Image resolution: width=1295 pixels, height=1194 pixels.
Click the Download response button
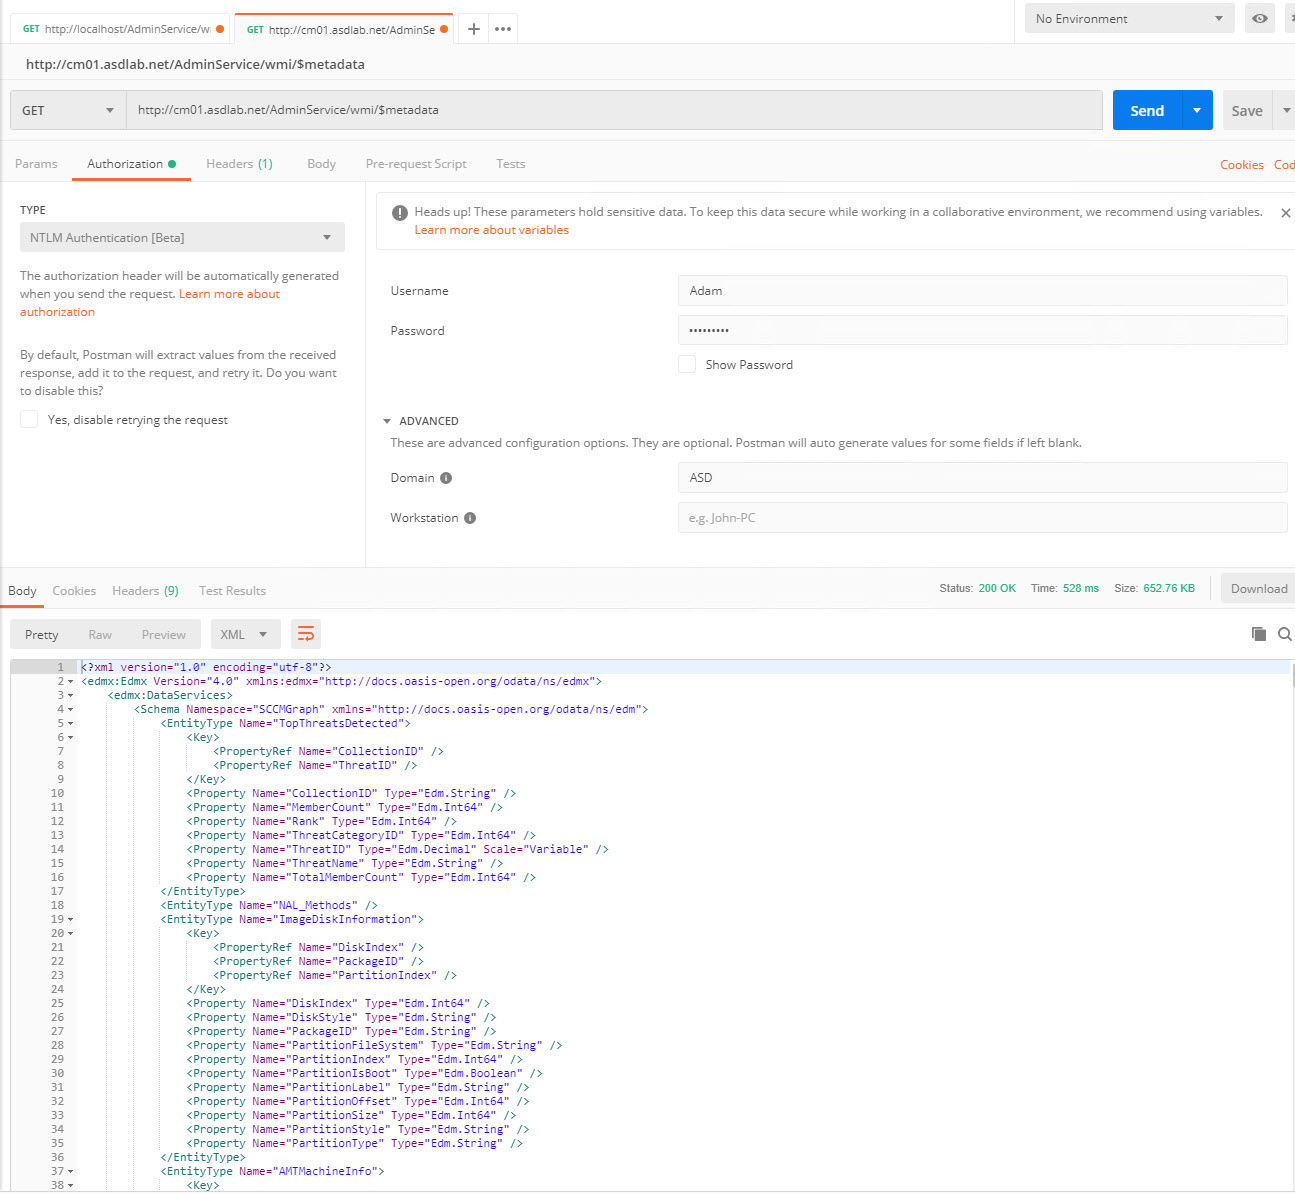coord(1258,588)
